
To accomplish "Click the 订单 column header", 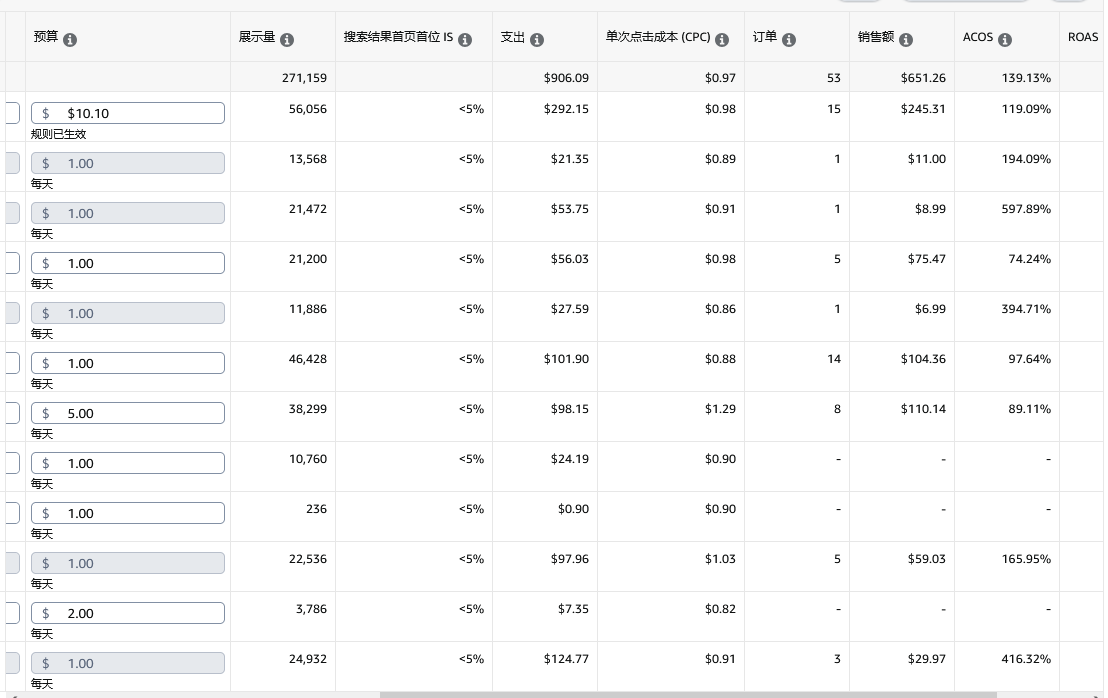I will 765,38.
